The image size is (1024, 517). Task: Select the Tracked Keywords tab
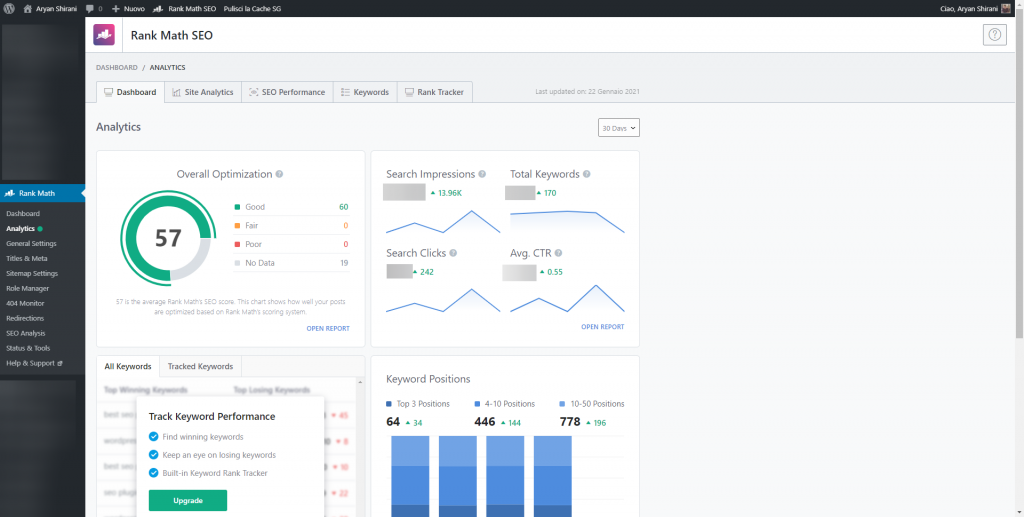pos(200,367)
